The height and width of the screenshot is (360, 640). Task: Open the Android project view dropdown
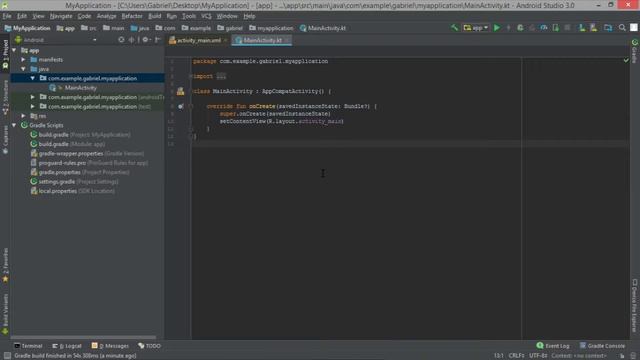pyautogui.click(x=56, y=40)
